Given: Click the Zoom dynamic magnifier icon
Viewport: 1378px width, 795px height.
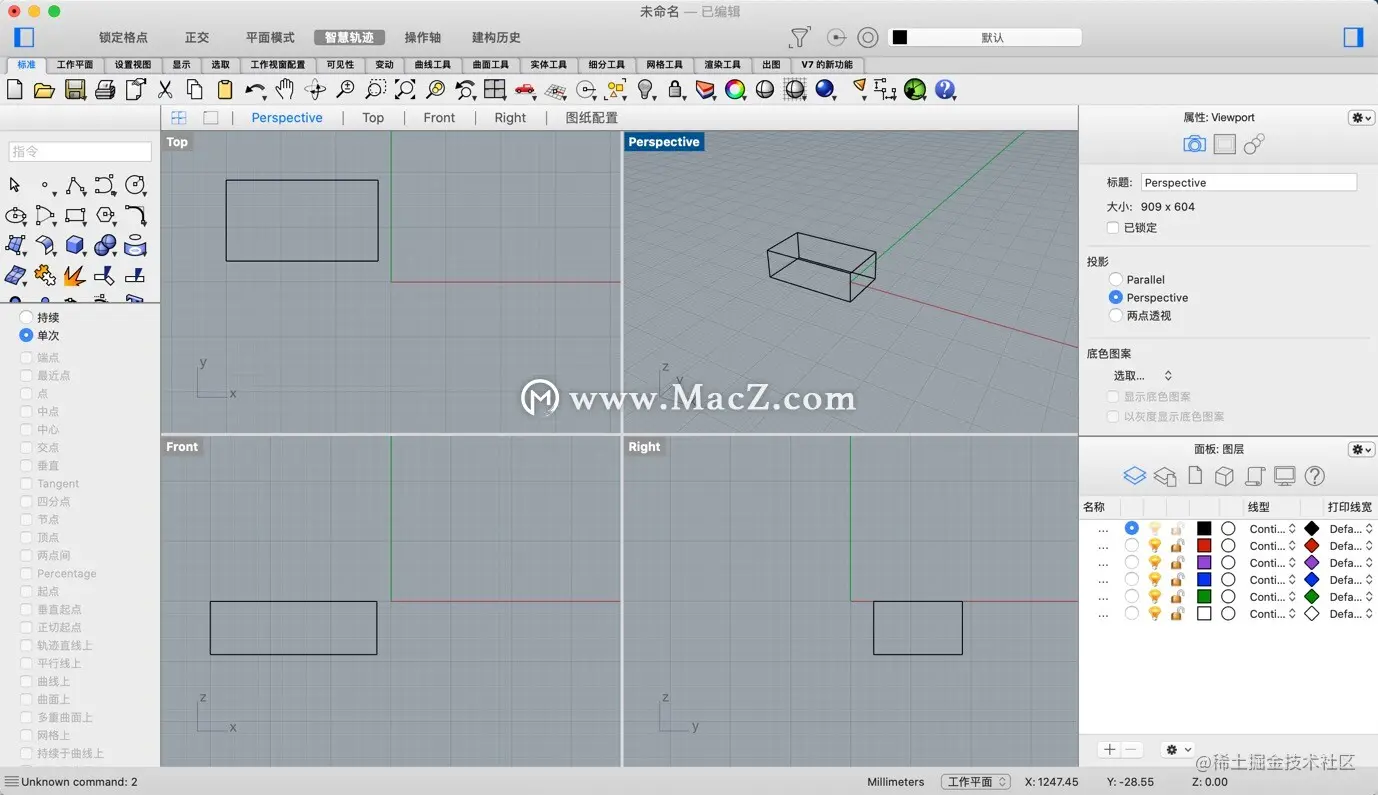Looking at the screenshot, I should [x=345, y=90].
